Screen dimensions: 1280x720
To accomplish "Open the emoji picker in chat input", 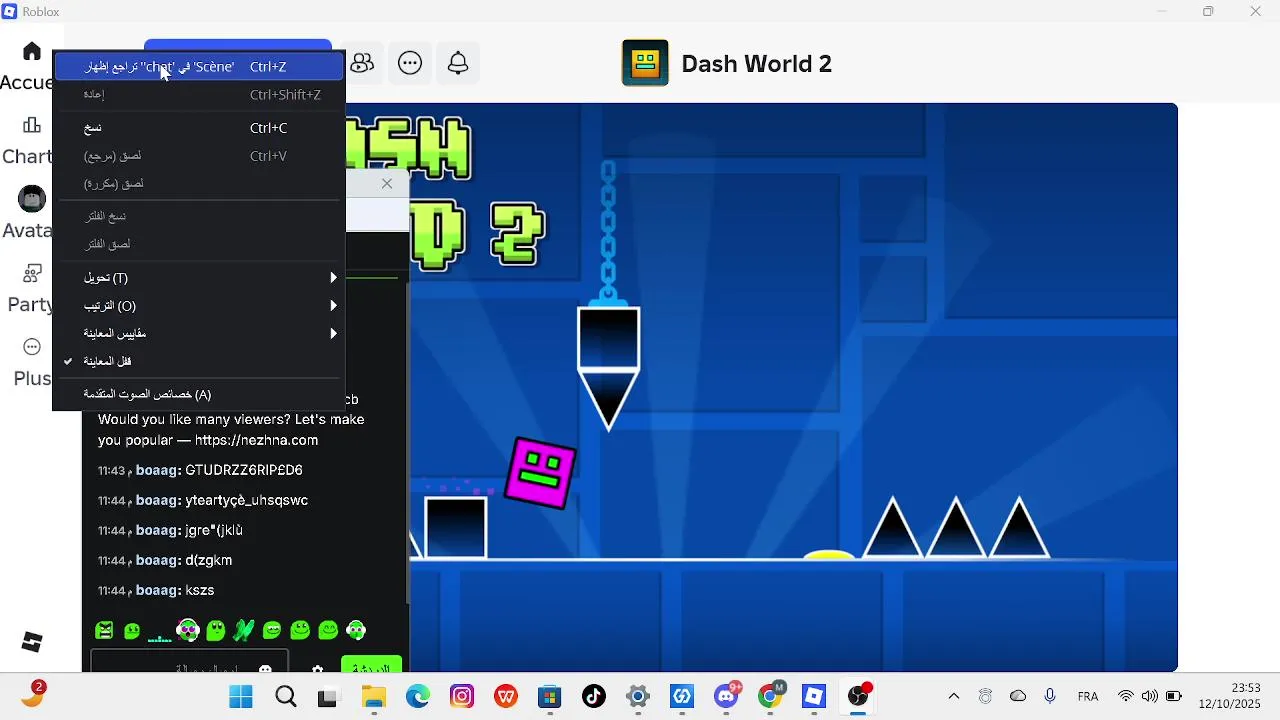I will (x=265, y=669).
